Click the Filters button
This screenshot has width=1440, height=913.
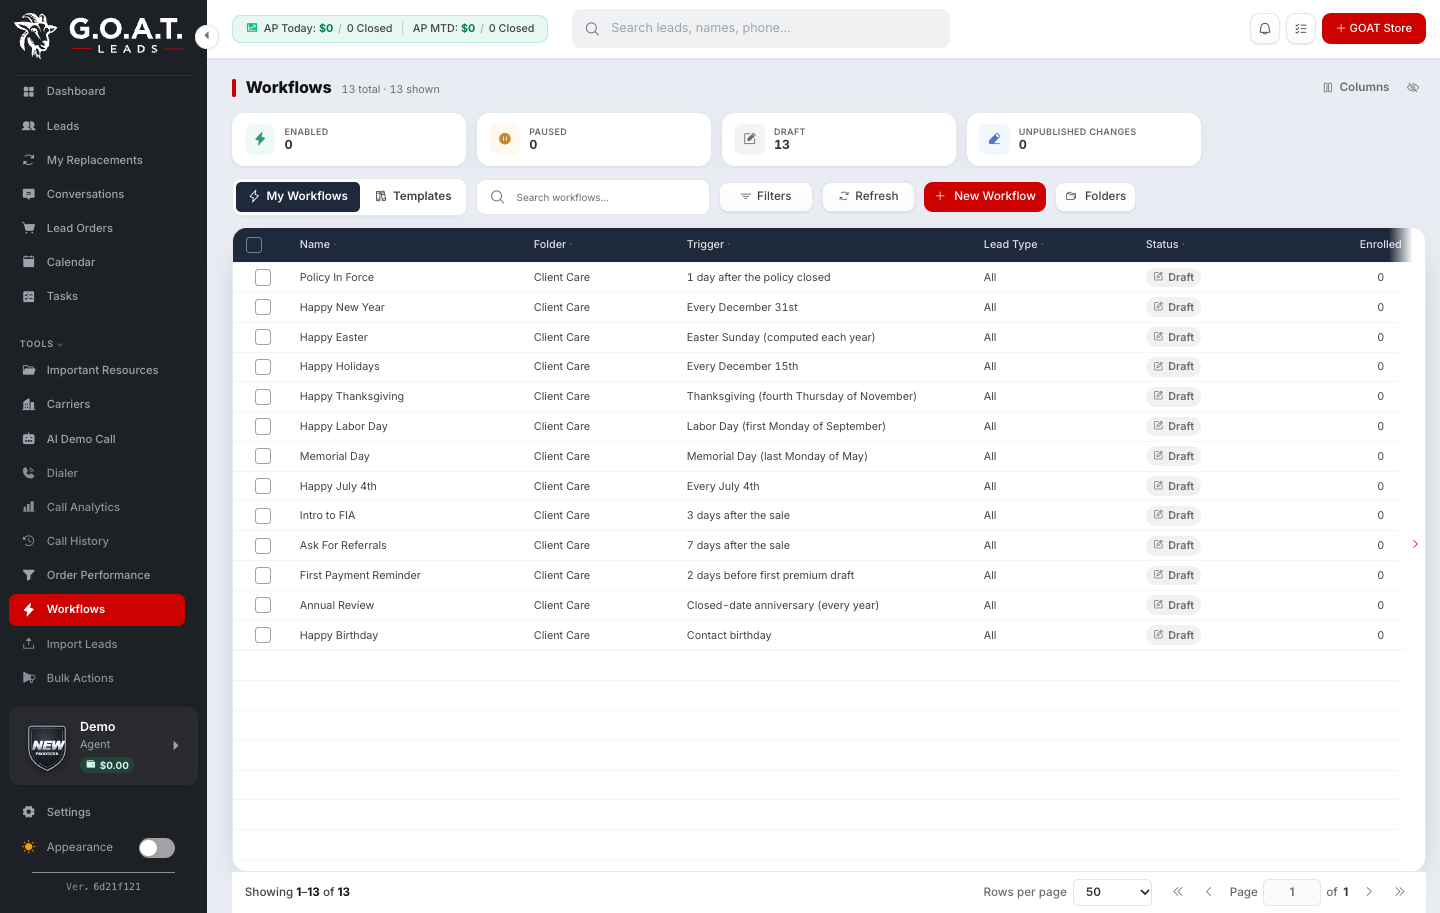click(766, 197)
